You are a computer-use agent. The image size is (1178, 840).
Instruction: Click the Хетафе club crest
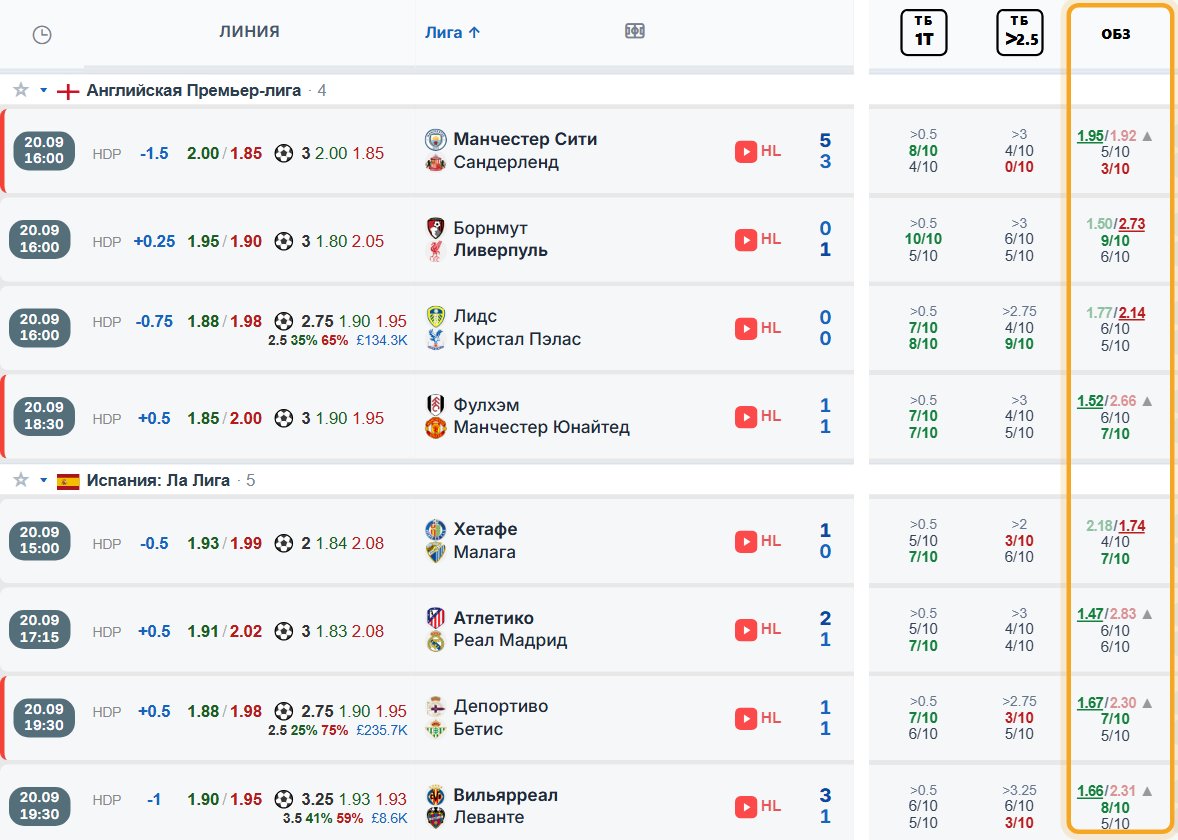436,529
